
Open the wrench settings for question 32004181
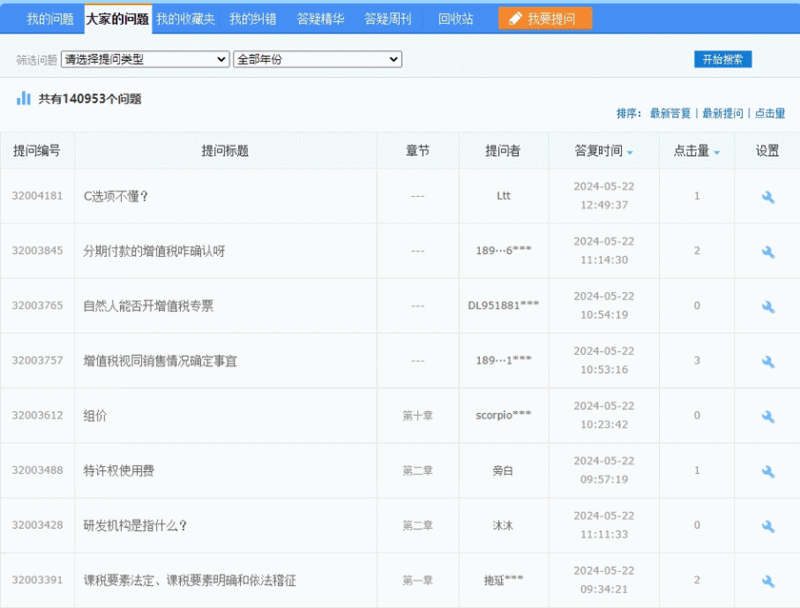tap(767, 196)
